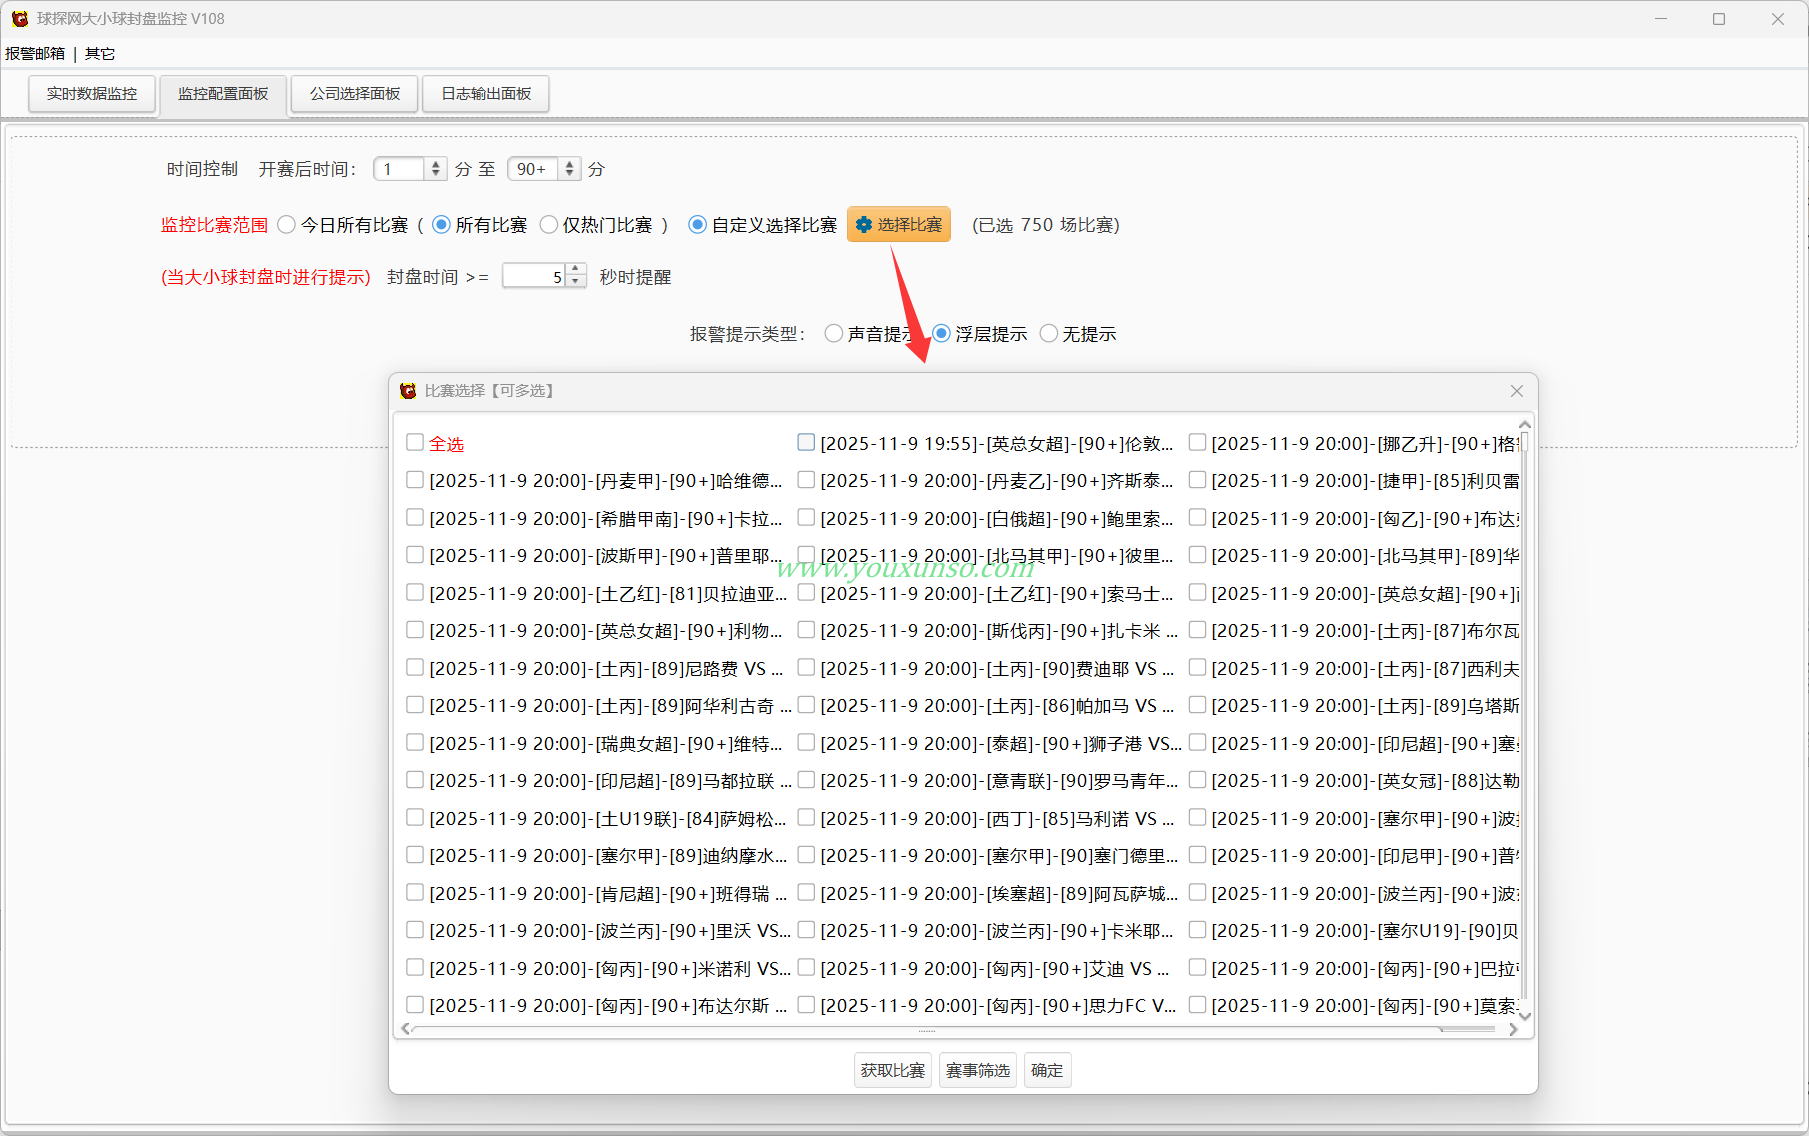This screenshot has height=1136, width=1809.
Task: Click the 匈丙 布达尔斯 match entry text
Action: tap(608, 1006)
